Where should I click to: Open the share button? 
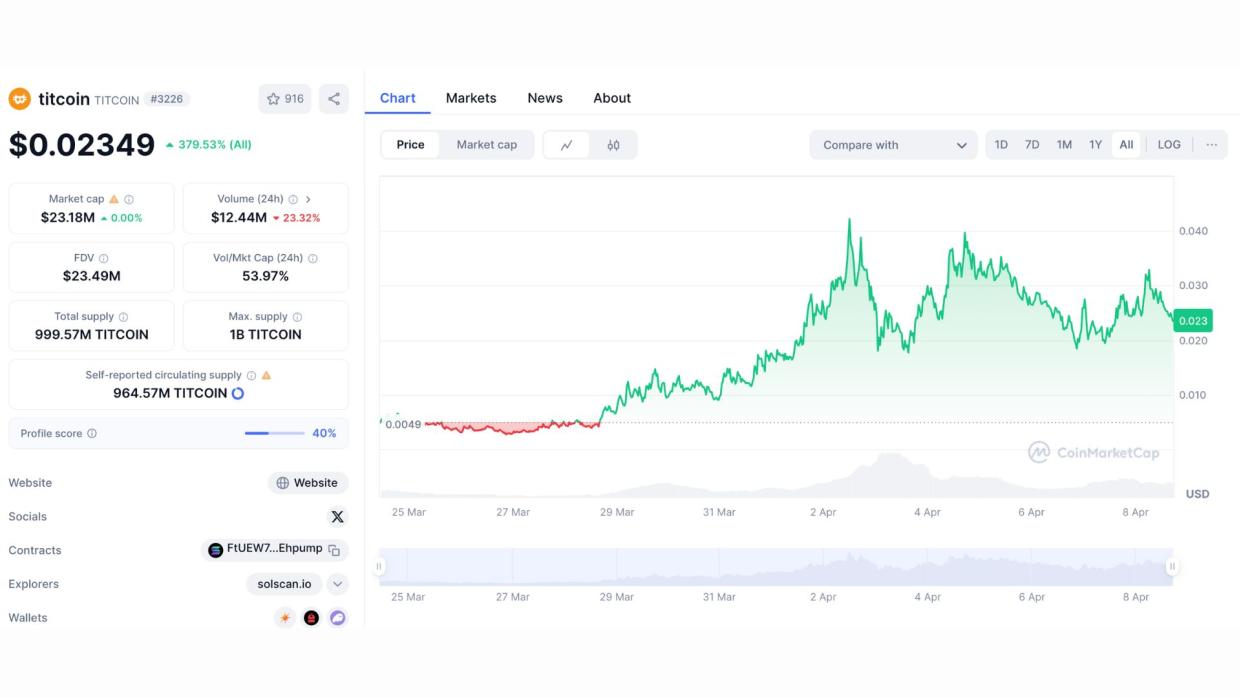(334, 99)
